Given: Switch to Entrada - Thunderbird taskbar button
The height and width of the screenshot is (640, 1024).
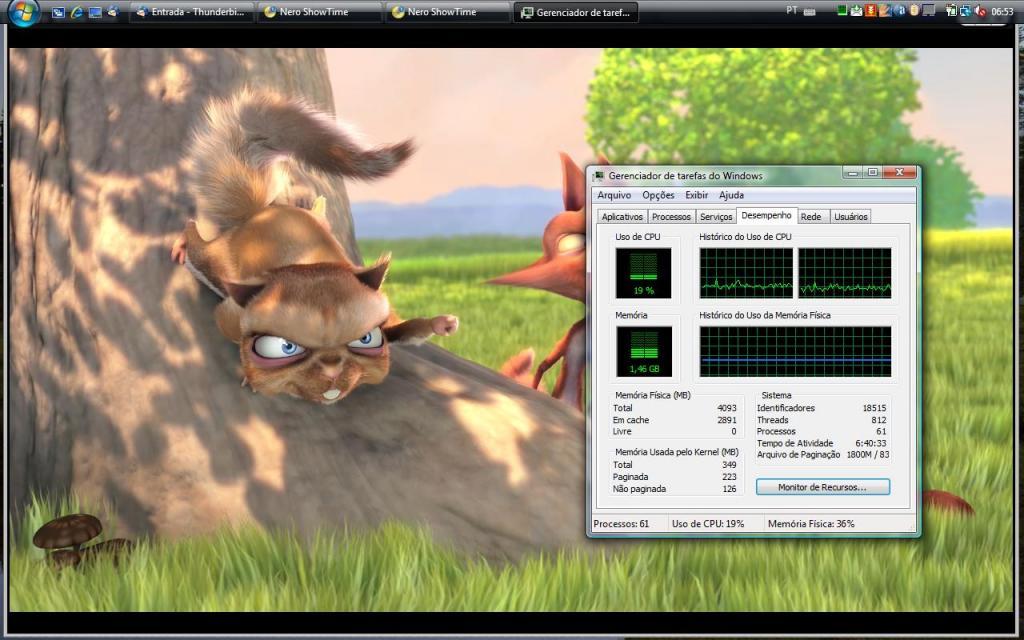Looking at the screenshot, I should click(192, 12).
